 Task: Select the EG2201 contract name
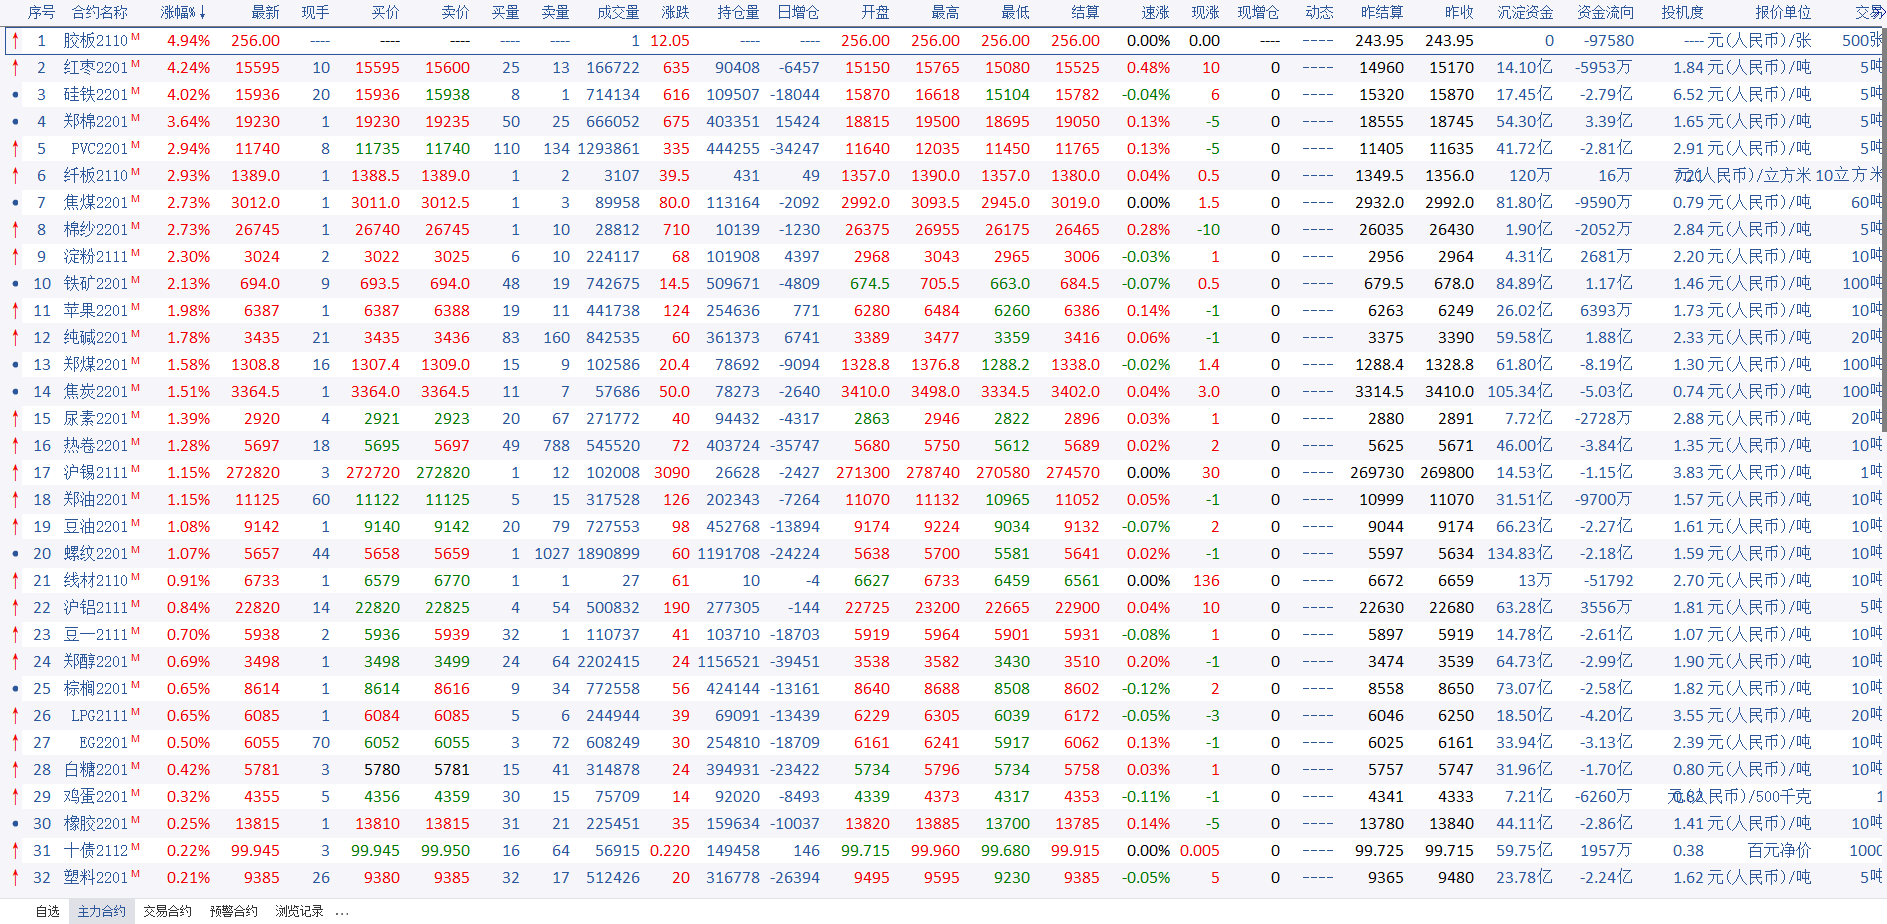pos(103,743)
